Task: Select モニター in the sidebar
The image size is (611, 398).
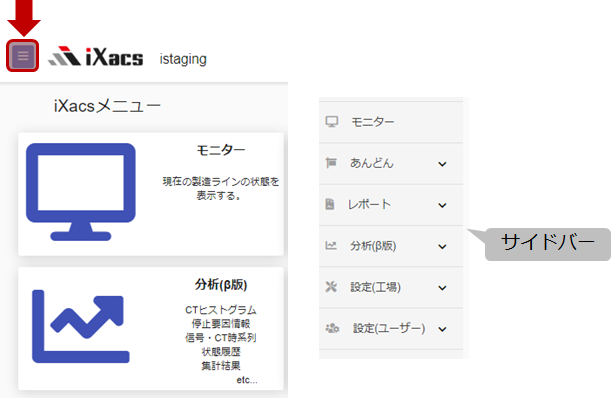Action: tap(391, 122)
